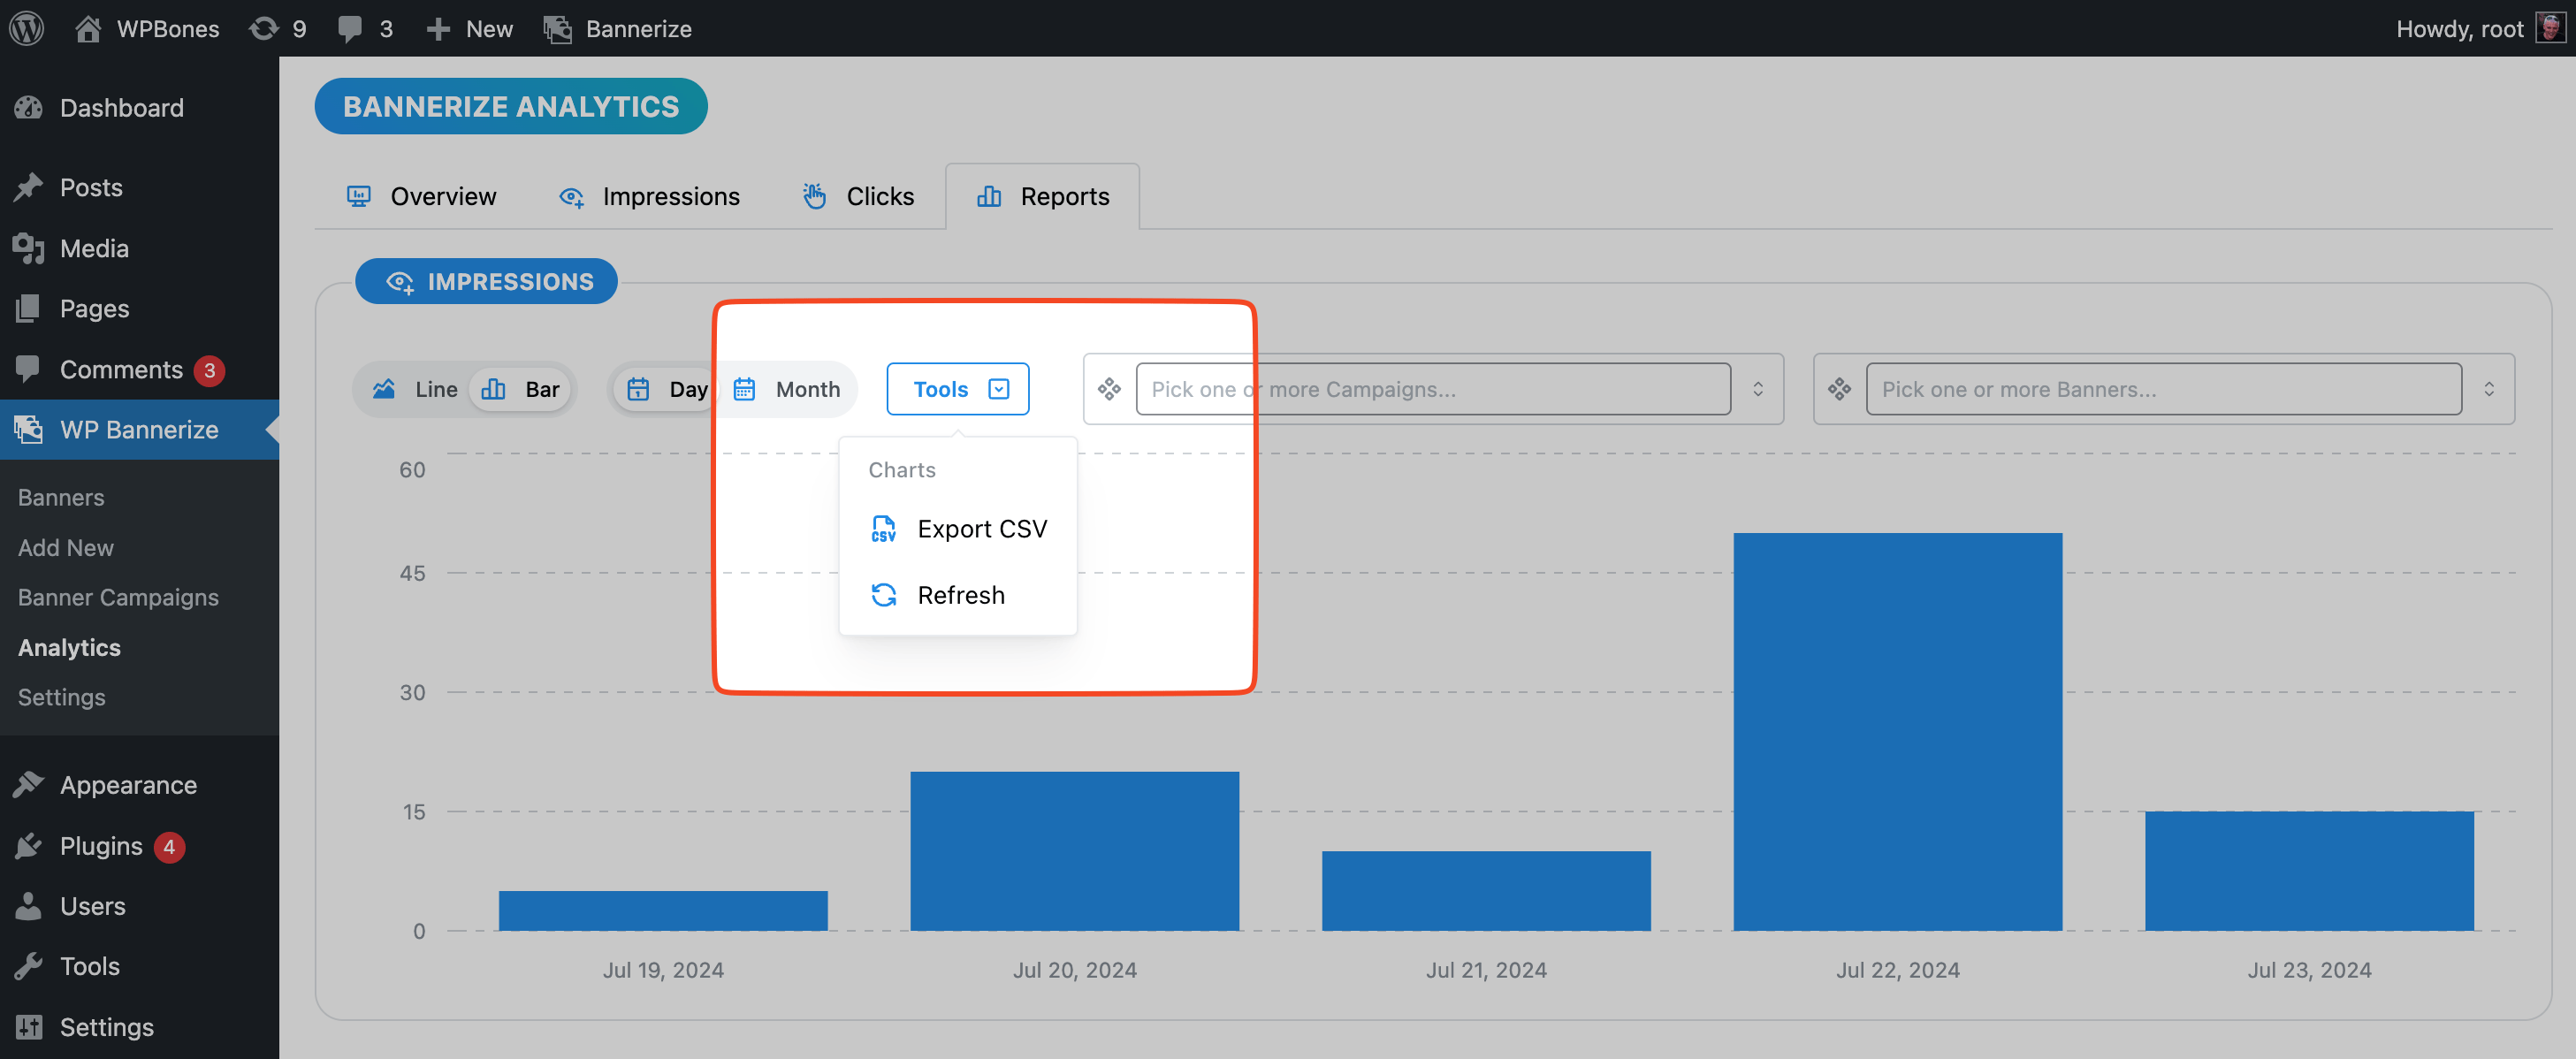The width and height of the screenshot is (2576, 1059).
Task: Click the CSV file icon
Action: [x=883, y=529]
